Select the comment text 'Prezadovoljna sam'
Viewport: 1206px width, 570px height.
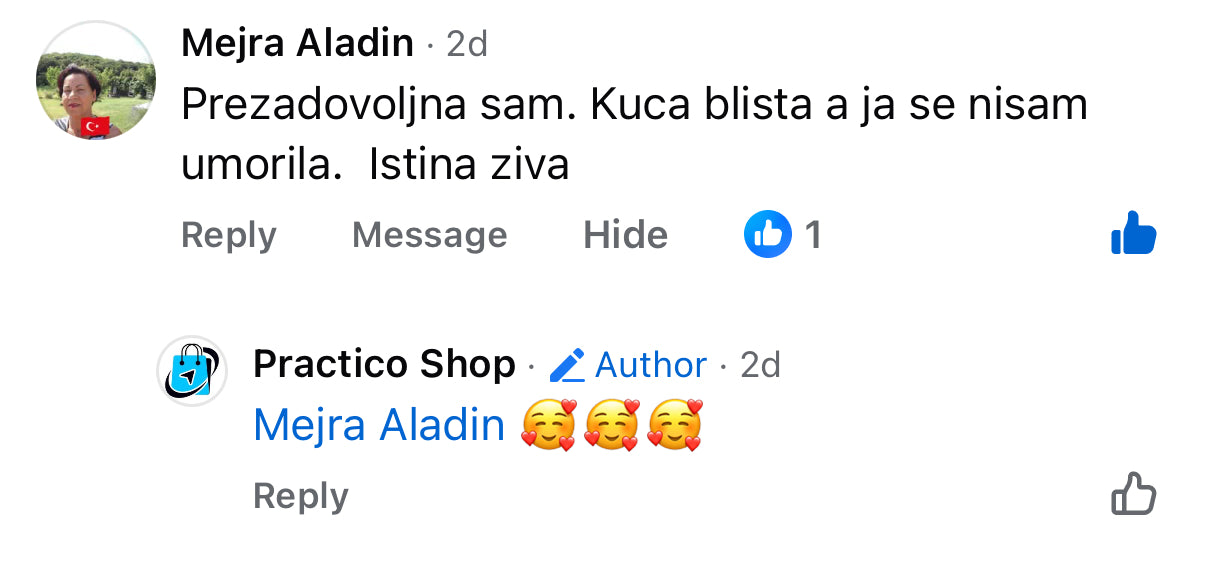[373, 106]
